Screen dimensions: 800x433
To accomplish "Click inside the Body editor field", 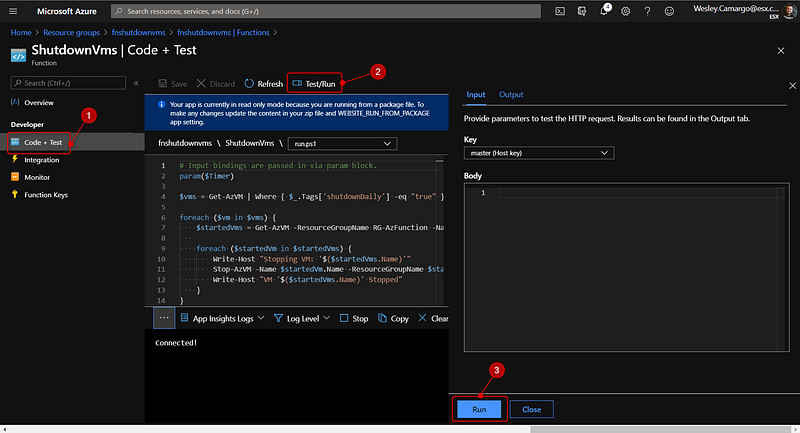I will 640,193.
